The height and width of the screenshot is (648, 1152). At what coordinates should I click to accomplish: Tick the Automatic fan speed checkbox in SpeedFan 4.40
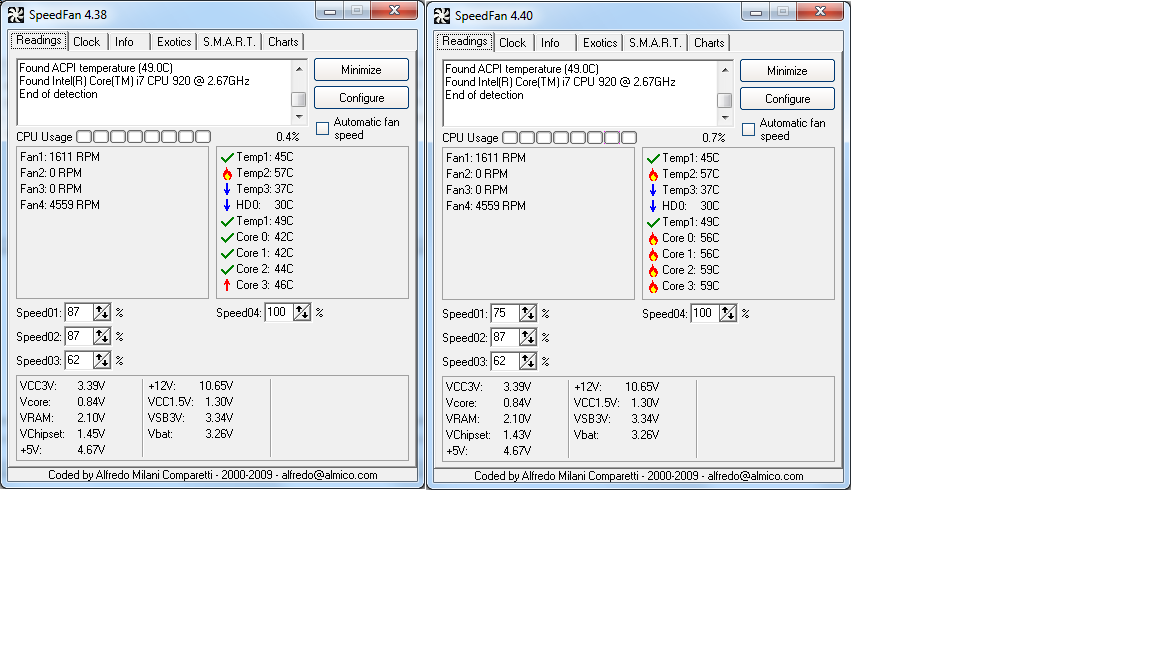tap(749, 129)
